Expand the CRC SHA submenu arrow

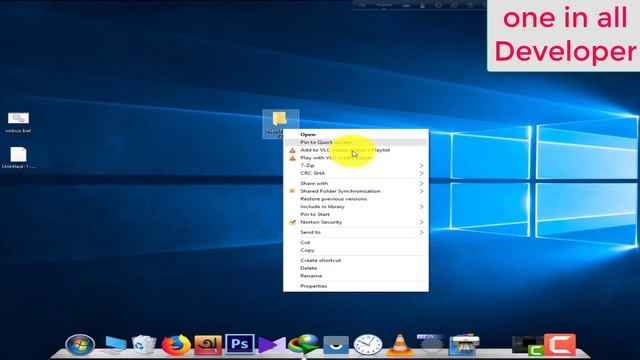point(421,173)
